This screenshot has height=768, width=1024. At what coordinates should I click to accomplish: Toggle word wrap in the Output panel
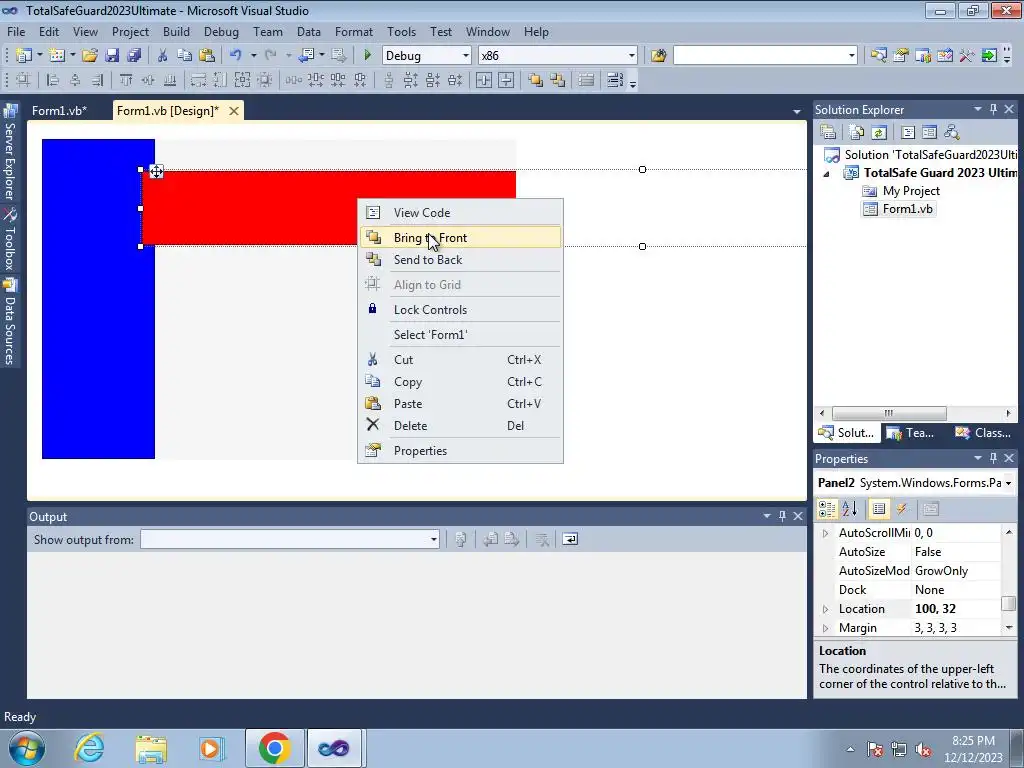pos(570,539)
